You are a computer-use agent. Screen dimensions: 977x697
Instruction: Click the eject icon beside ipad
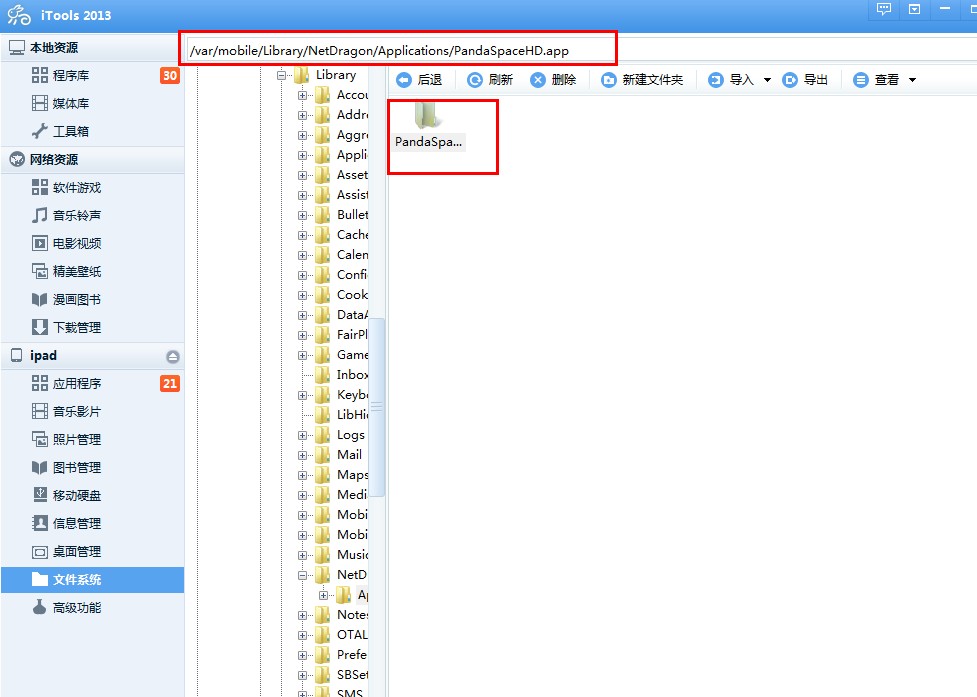173,357
